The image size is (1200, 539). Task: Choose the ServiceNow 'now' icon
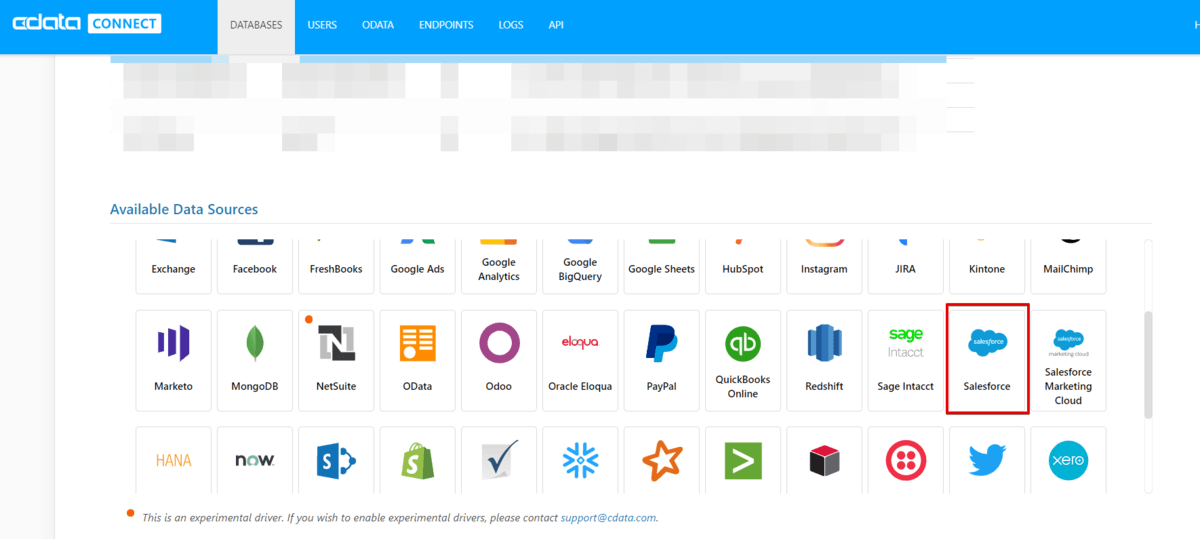click(255, 460)
